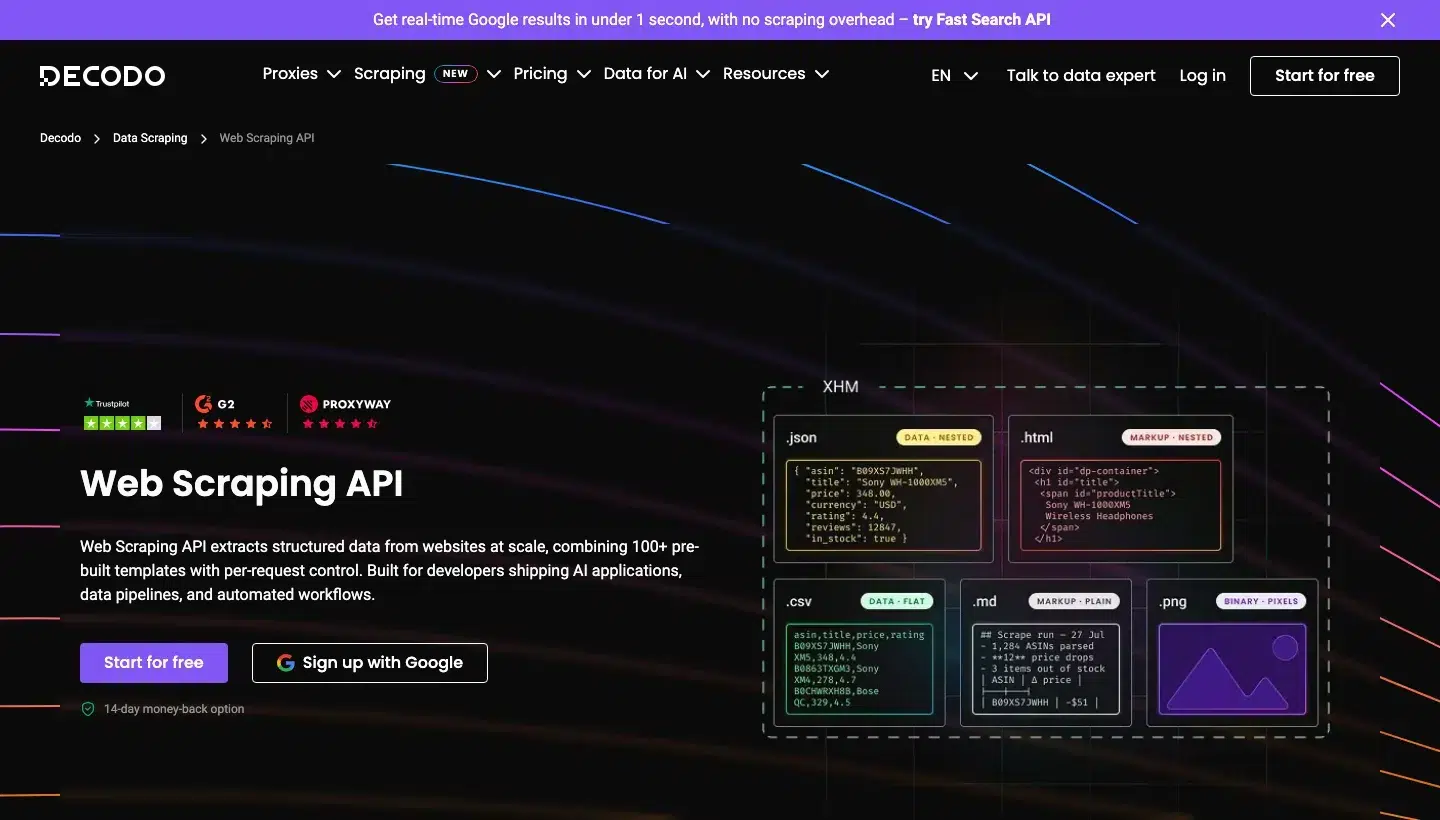The height and width of the screenshot is (820, 1440).
Task: Click purple Start for free button
Action: point(154,663)
